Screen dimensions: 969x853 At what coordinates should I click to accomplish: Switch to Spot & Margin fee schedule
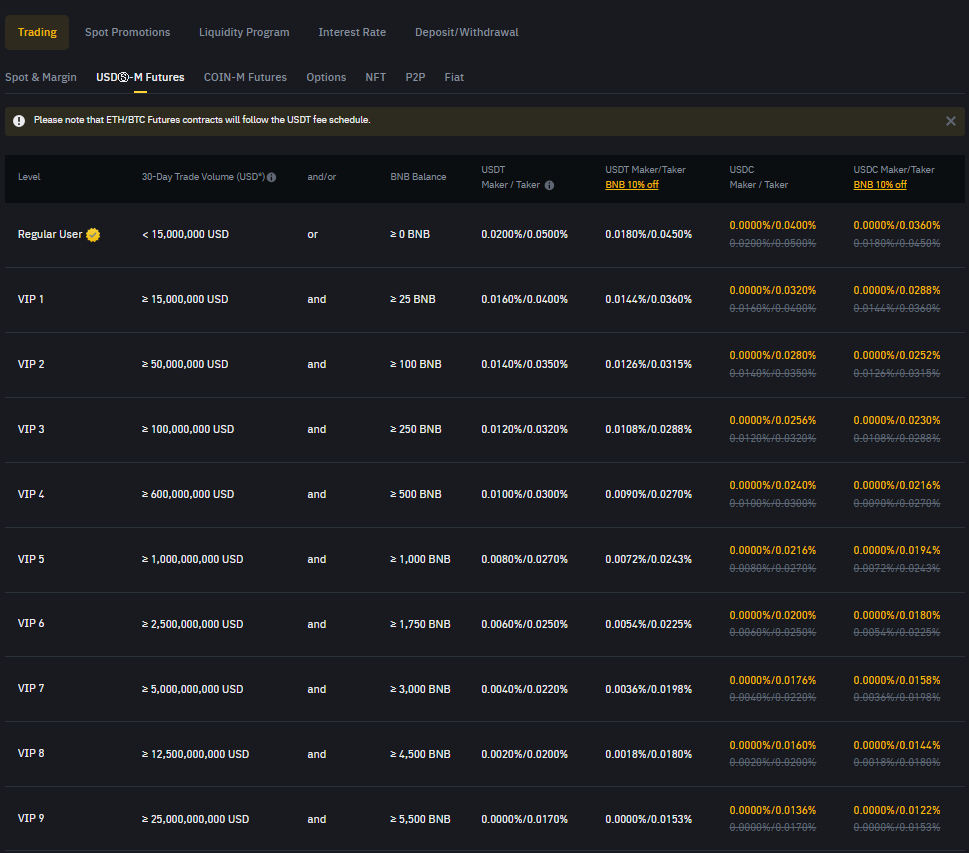click(x=41, y=77)
